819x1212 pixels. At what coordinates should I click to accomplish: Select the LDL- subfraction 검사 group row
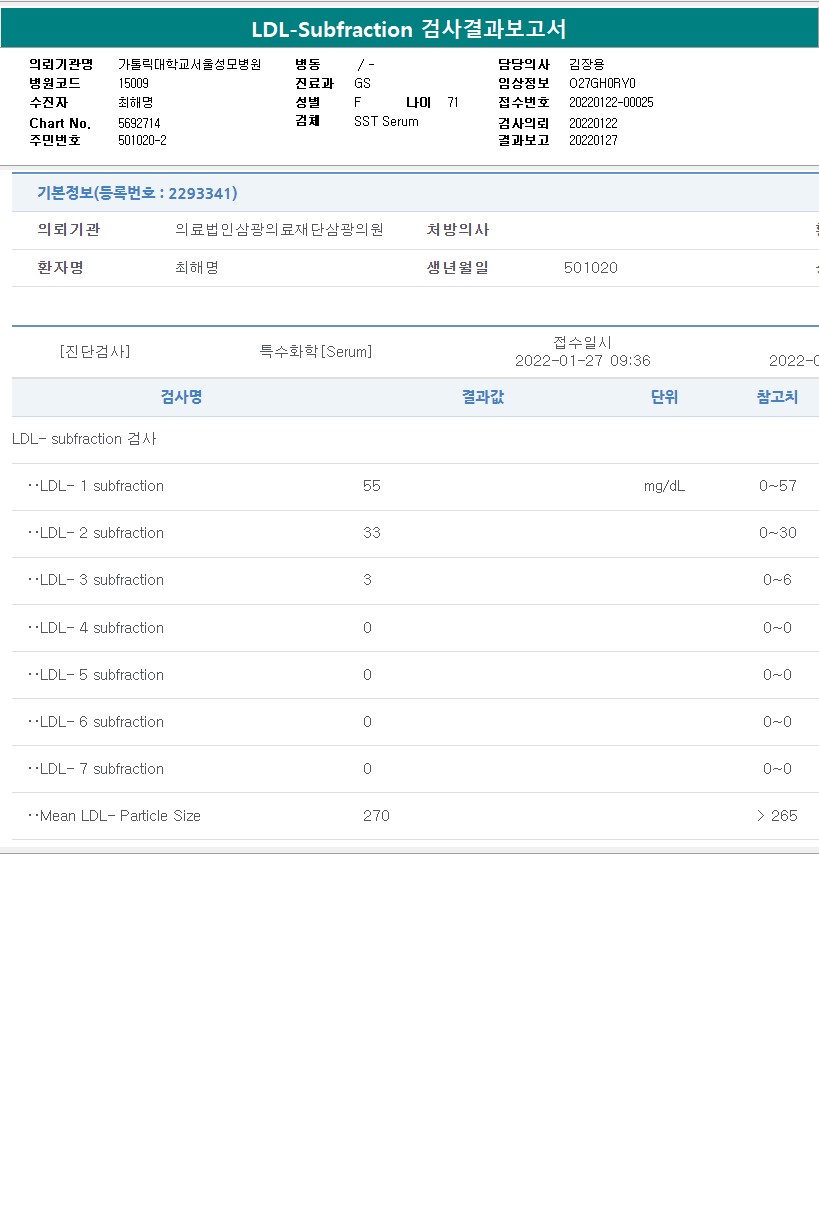tap(415, 439)
